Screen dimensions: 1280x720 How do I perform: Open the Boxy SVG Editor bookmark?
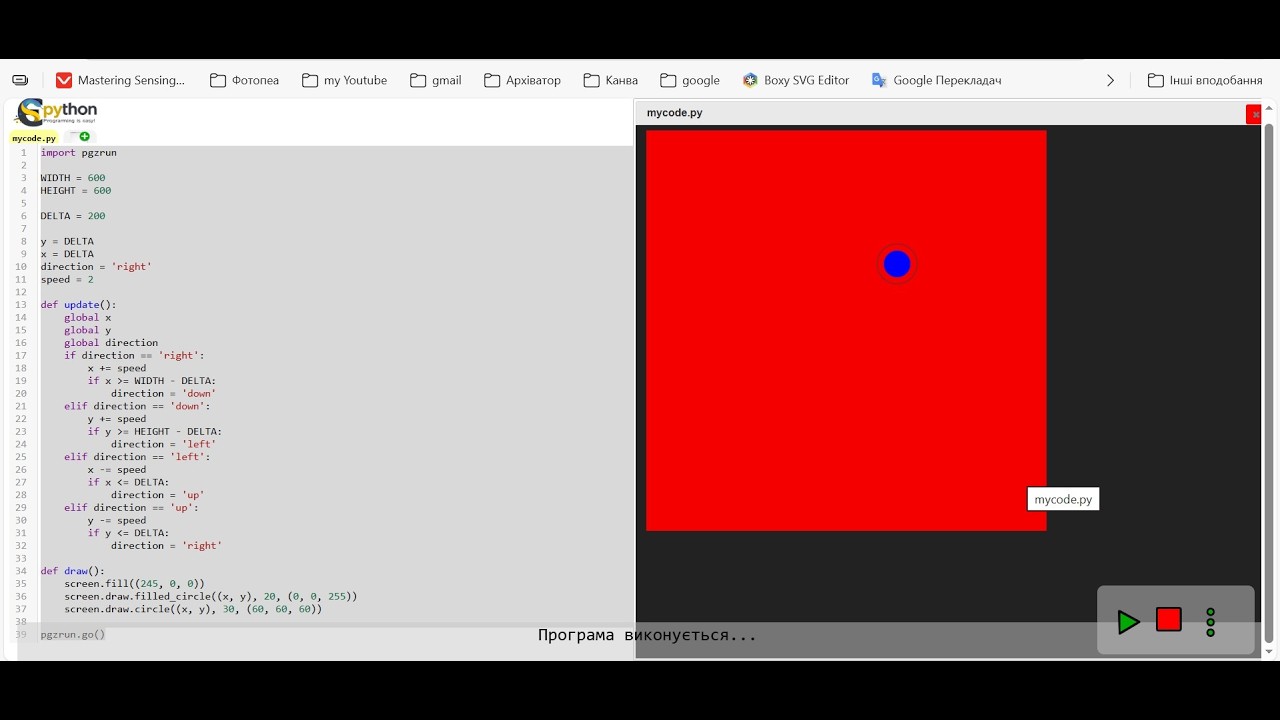coord(796,80)
